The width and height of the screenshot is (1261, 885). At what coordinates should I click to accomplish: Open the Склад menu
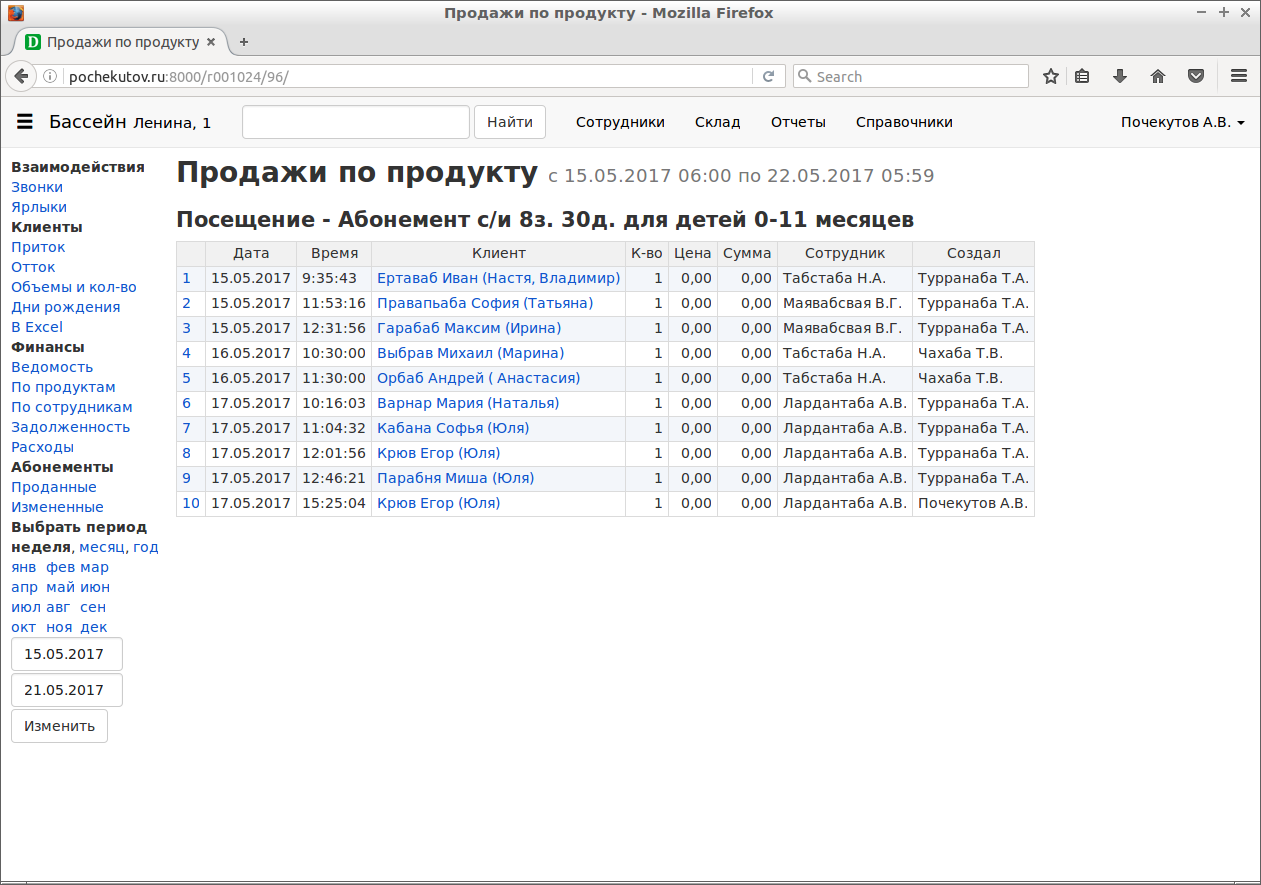(x=718, y=122)
